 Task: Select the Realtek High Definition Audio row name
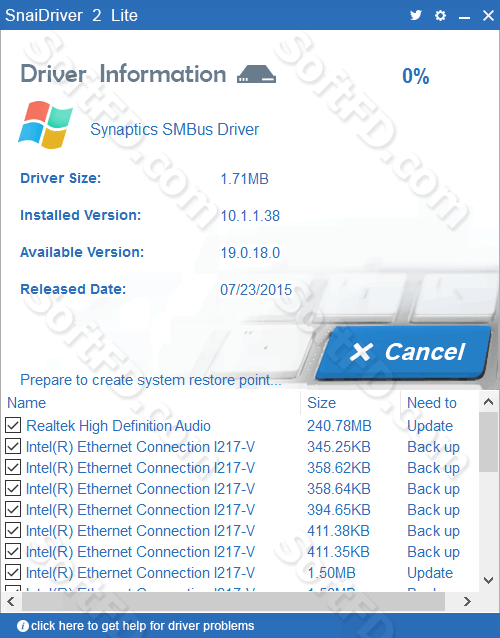pyautogui.click(x=118, y=426)
